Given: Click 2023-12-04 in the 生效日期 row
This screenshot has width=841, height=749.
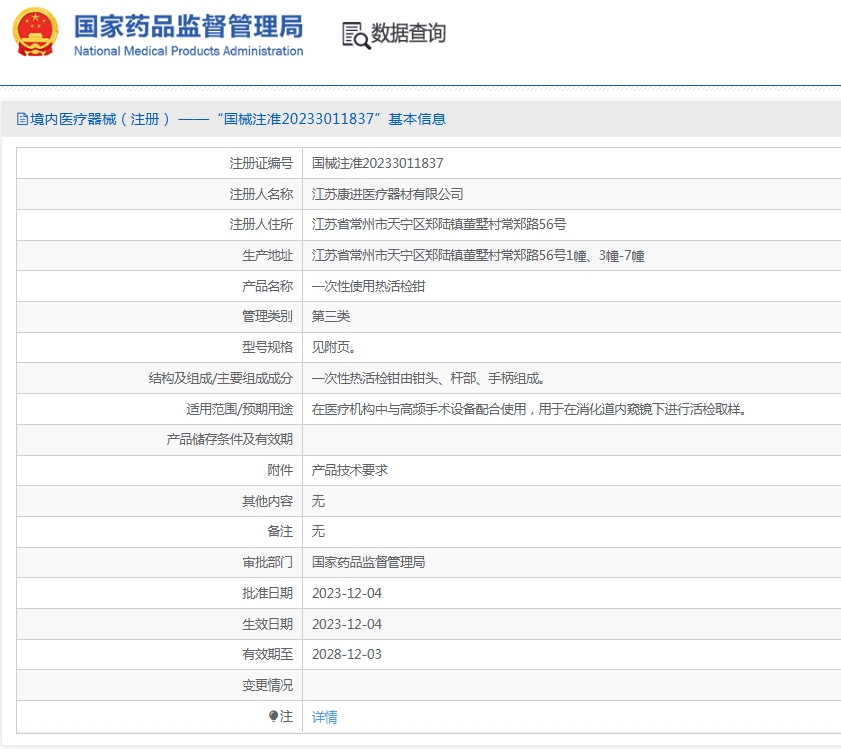Looking at the screenshot, I should (346, 625).
